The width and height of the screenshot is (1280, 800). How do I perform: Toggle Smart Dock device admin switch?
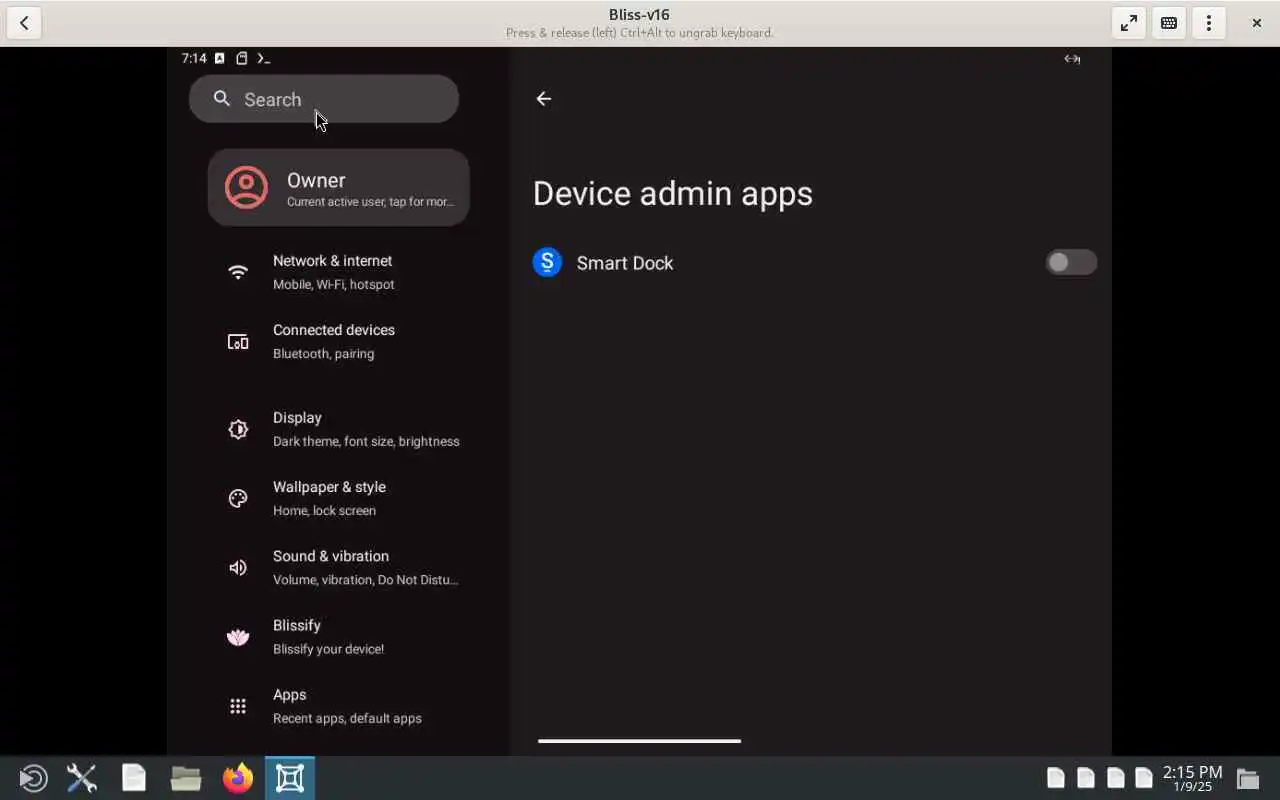pos(1071,262)
